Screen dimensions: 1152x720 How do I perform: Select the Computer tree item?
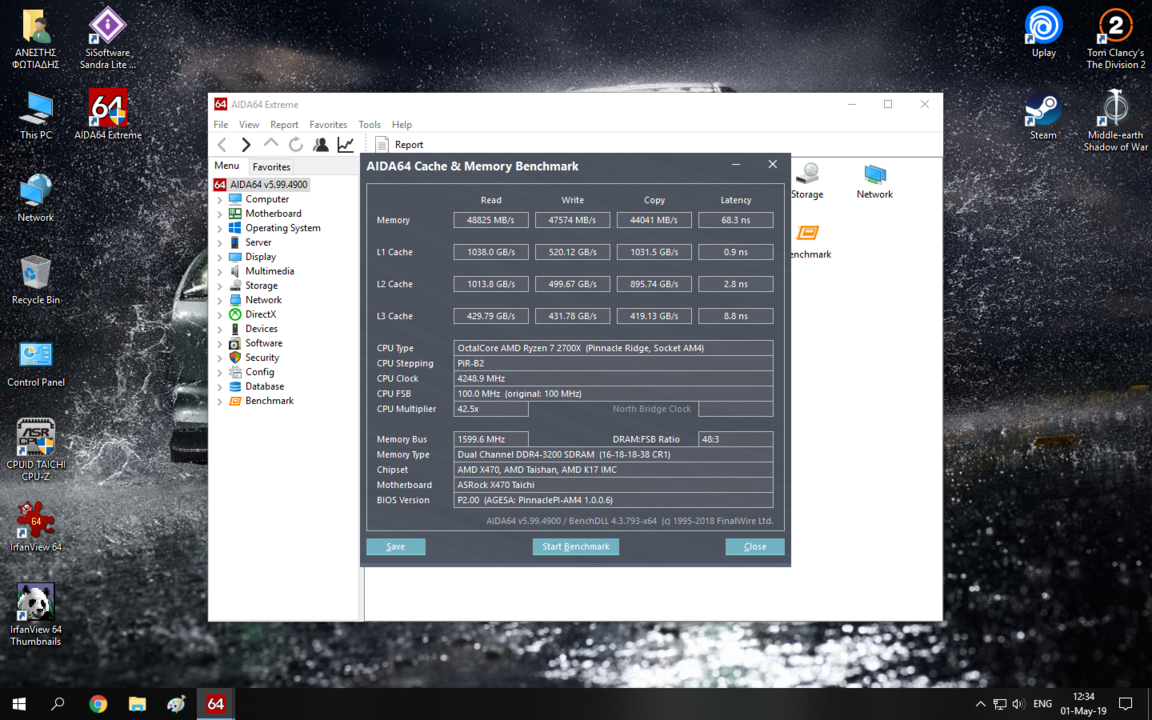(x=259, y=199)
